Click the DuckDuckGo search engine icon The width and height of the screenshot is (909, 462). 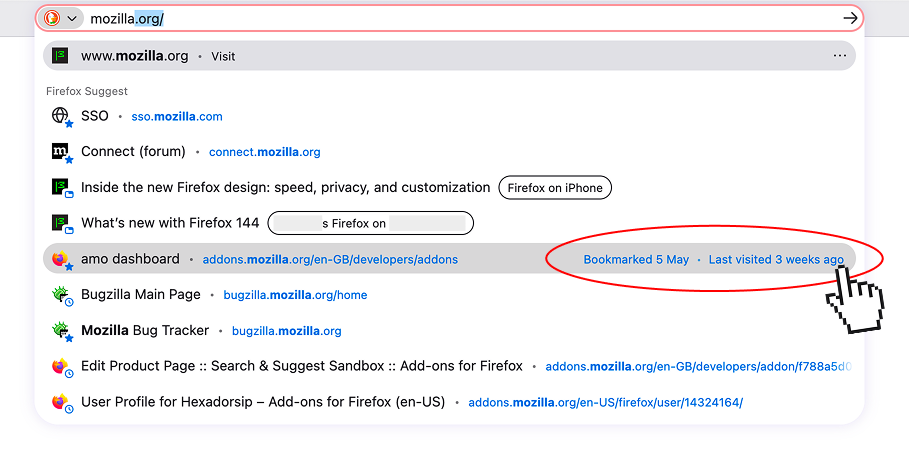[x=52, y=19]
